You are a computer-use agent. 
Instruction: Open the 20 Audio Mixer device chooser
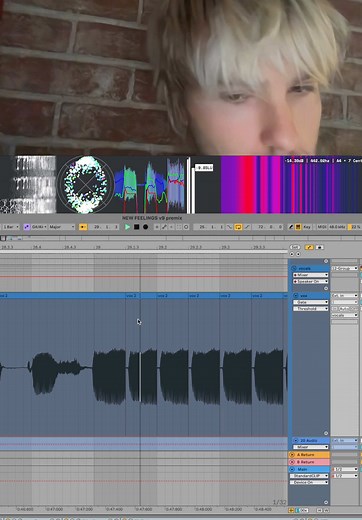point(310,447)
